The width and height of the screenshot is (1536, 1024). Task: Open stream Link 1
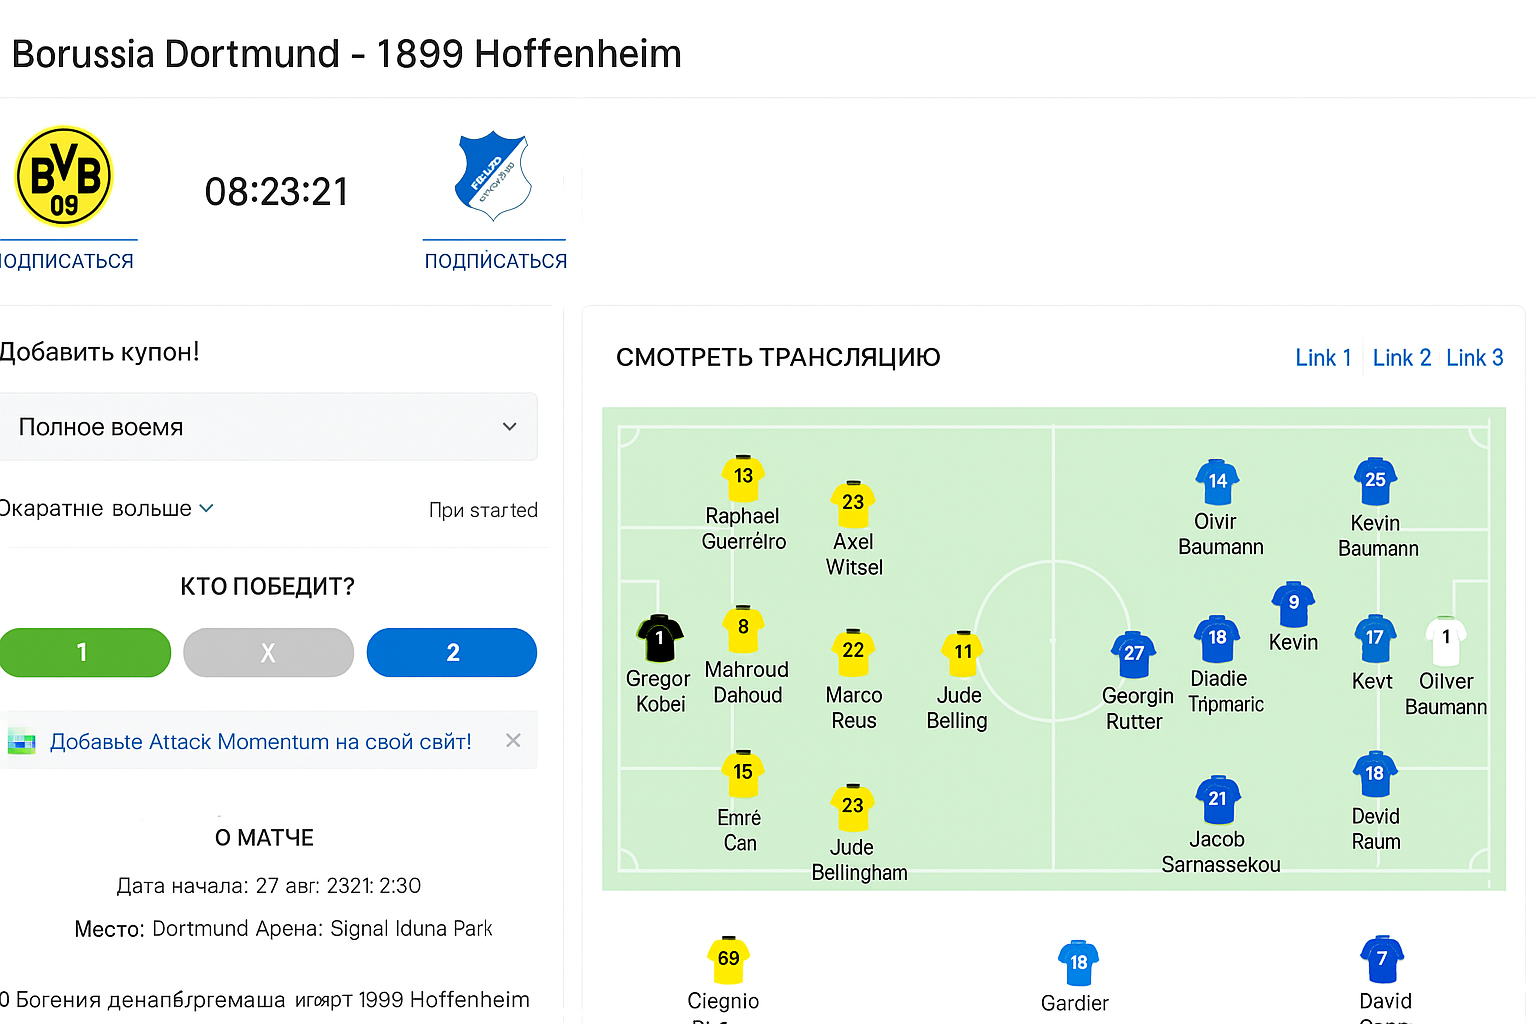pyautogui.click(x=1323, y=358)
